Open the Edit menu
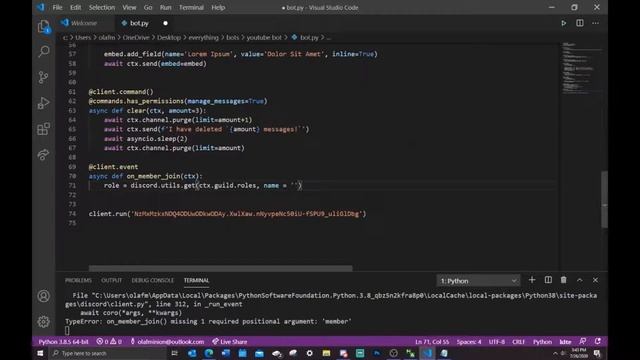Viewport: 640px width, 360px height. (x=76, y=7)
